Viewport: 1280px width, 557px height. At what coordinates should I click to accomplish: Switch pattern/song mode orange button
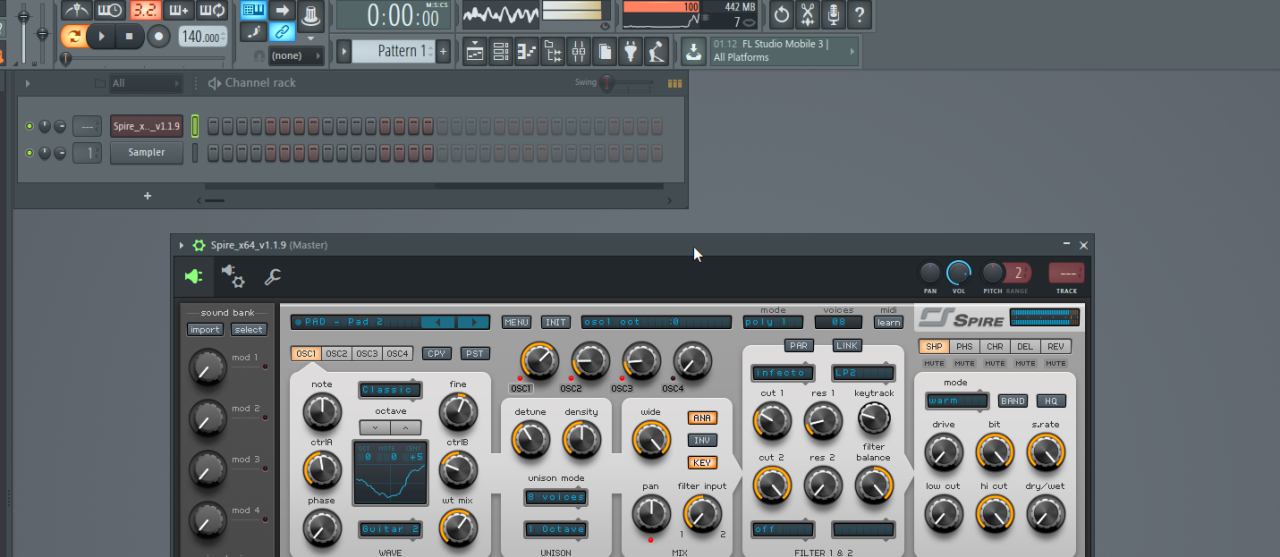point(73,36)
